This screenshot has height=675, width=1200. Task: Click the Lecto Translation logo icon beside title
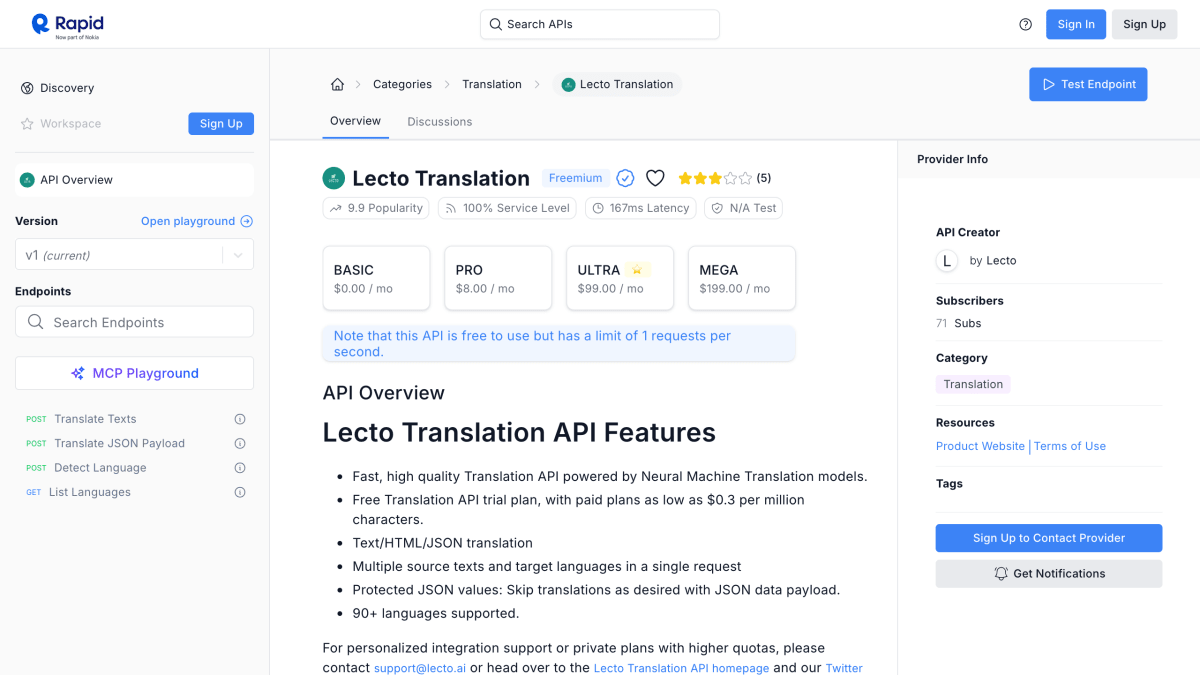(333, 178)
